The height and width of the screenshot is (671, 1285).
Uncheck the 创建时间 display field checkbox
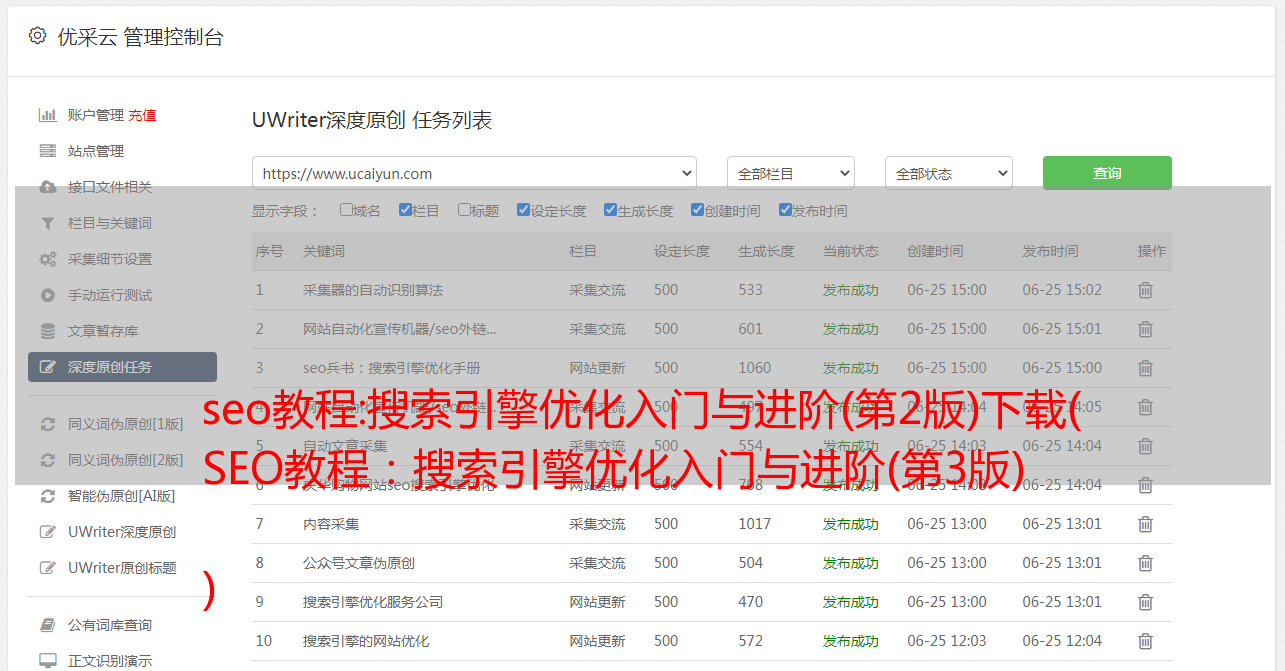[697, 210]
